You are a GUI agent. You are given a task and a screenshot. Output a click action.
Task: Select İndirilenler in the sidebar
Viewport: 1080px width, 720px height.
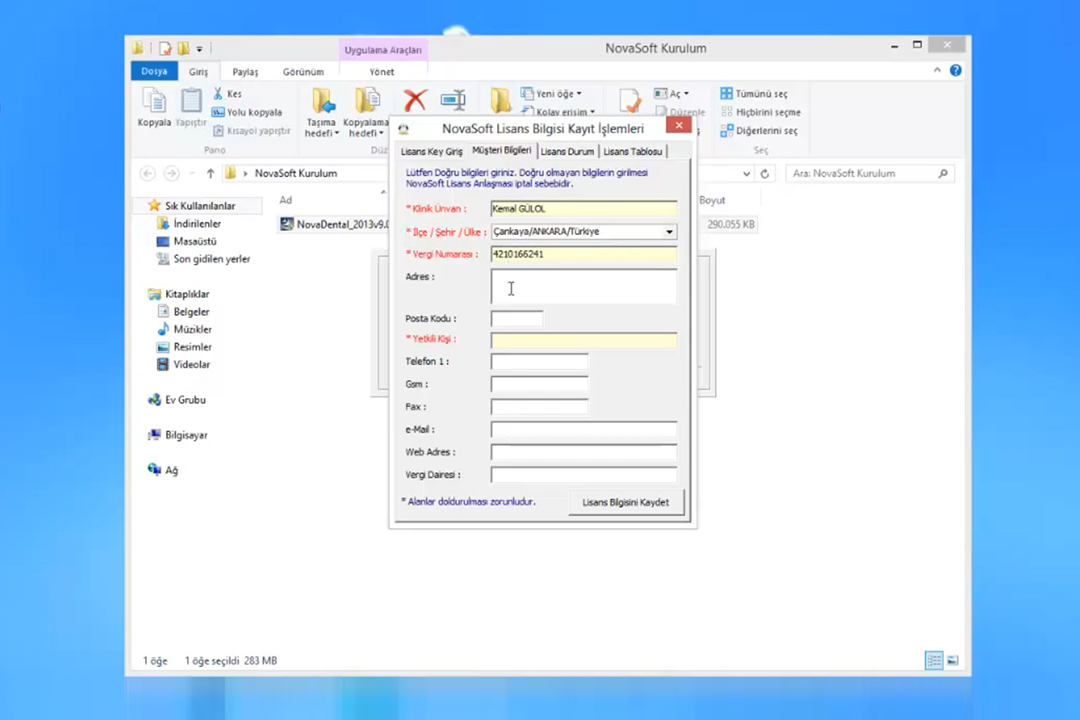tap(189, 224)
